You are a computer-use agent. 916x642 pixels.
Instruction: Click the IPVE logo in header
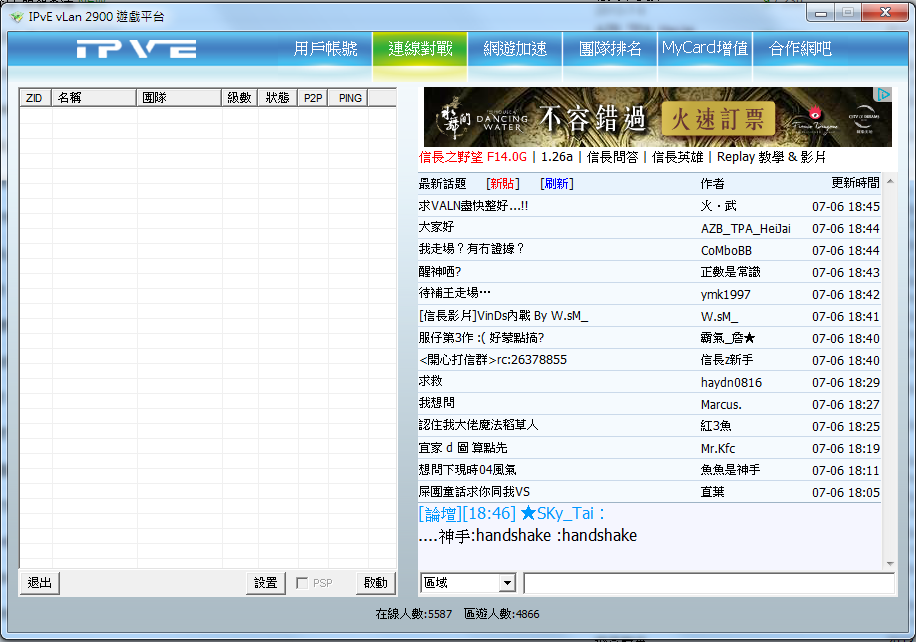tap(137, 49)
